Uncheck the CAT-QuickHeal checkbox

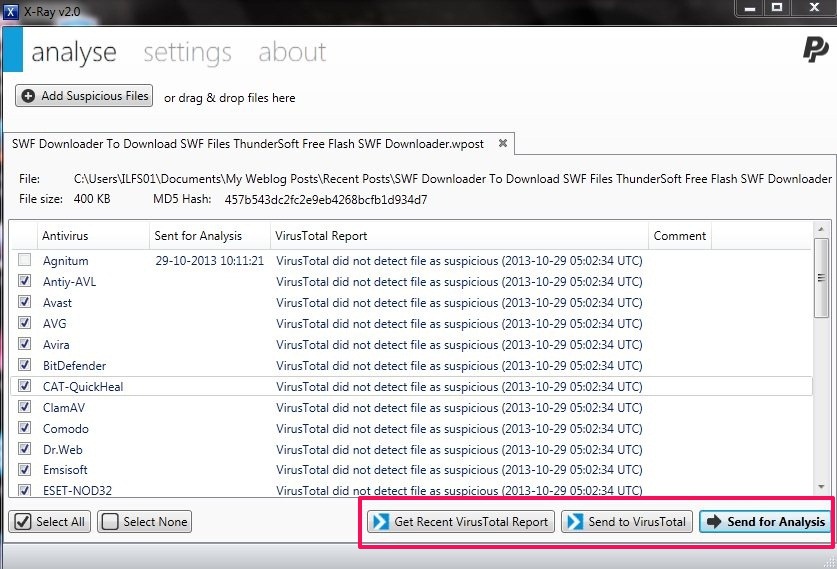tap(25, 385)
